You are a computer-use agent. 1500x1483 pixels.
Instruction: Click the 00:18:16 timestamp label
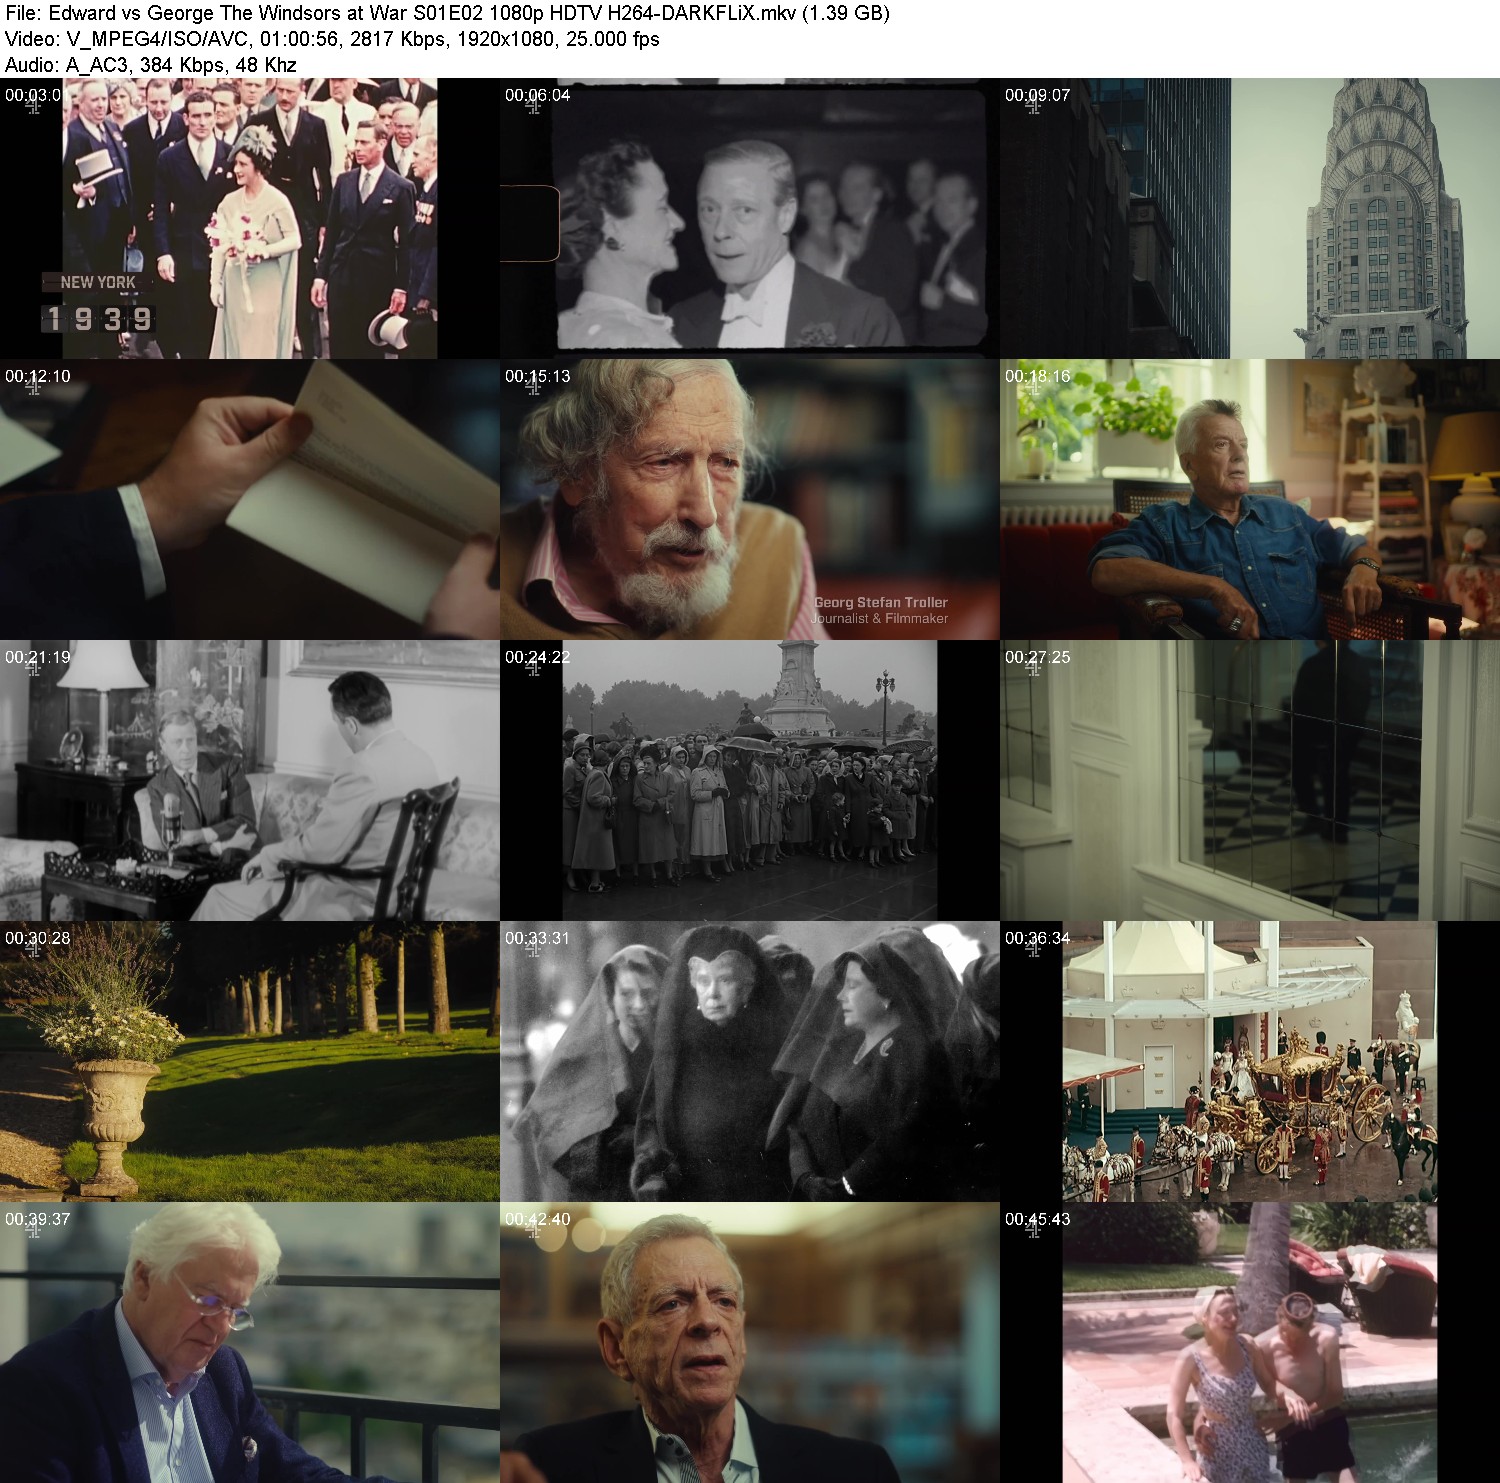[1038, 376]
